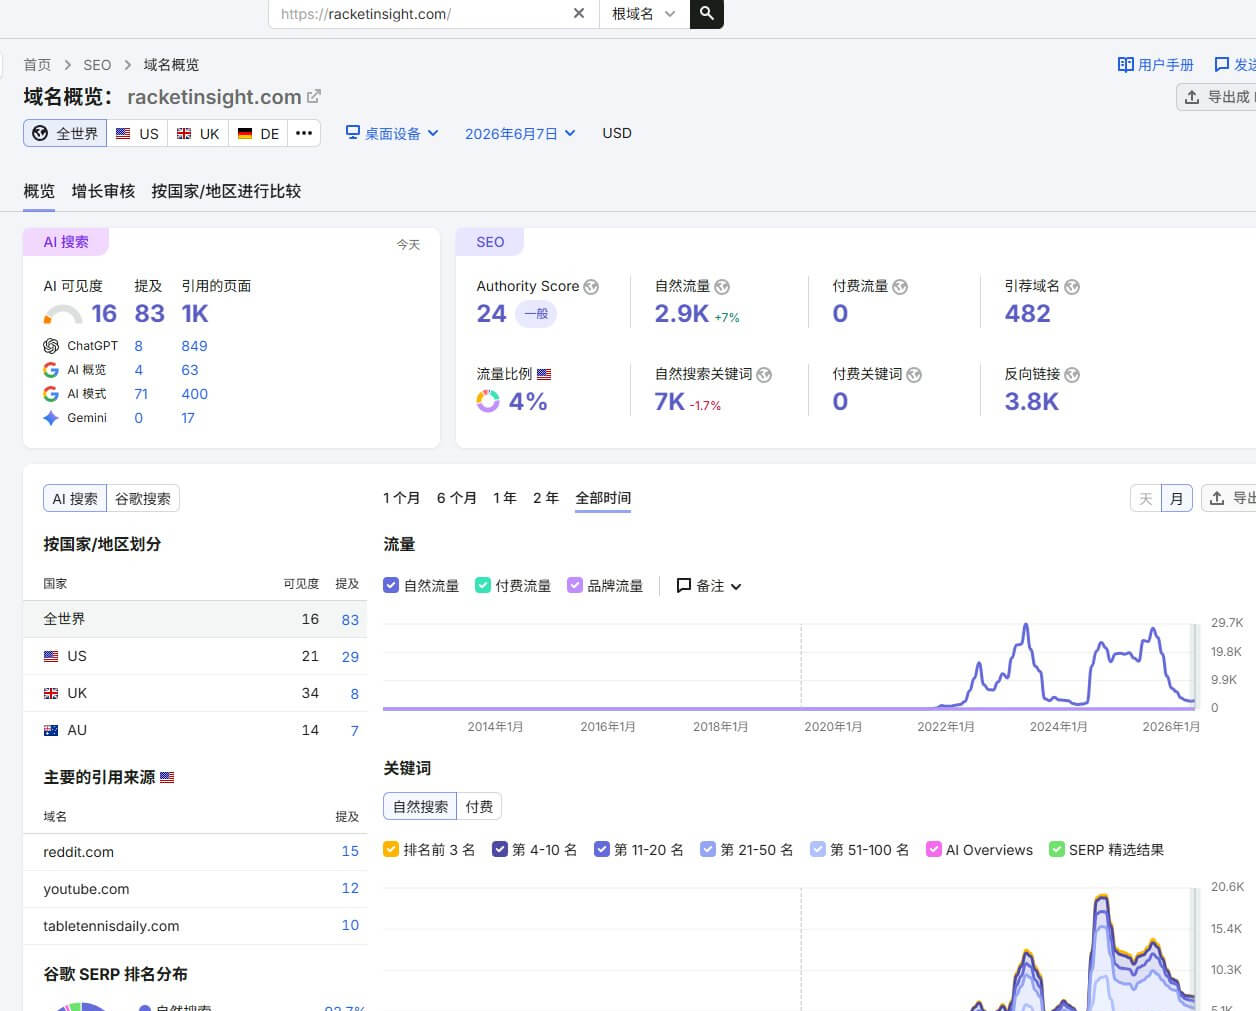
Task: Click Google icon beside AI 模式
Action: tap(51, 394)
